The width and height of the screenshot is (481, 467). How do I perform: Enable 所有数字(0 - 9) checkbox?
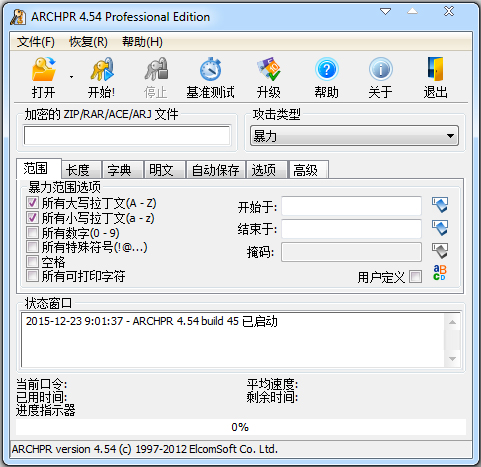(32, 232)
